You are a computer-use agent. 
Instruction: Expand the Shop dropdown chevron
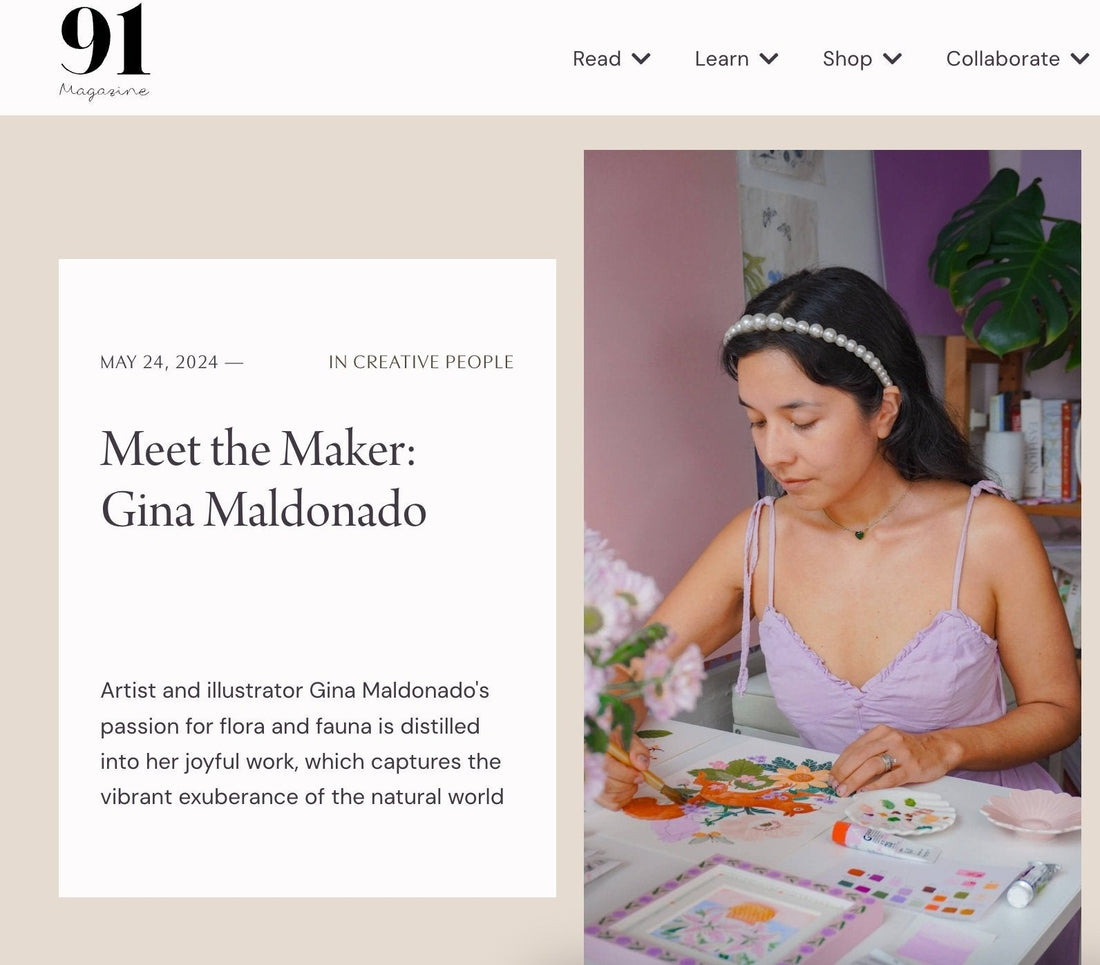[x=893, y=59]
